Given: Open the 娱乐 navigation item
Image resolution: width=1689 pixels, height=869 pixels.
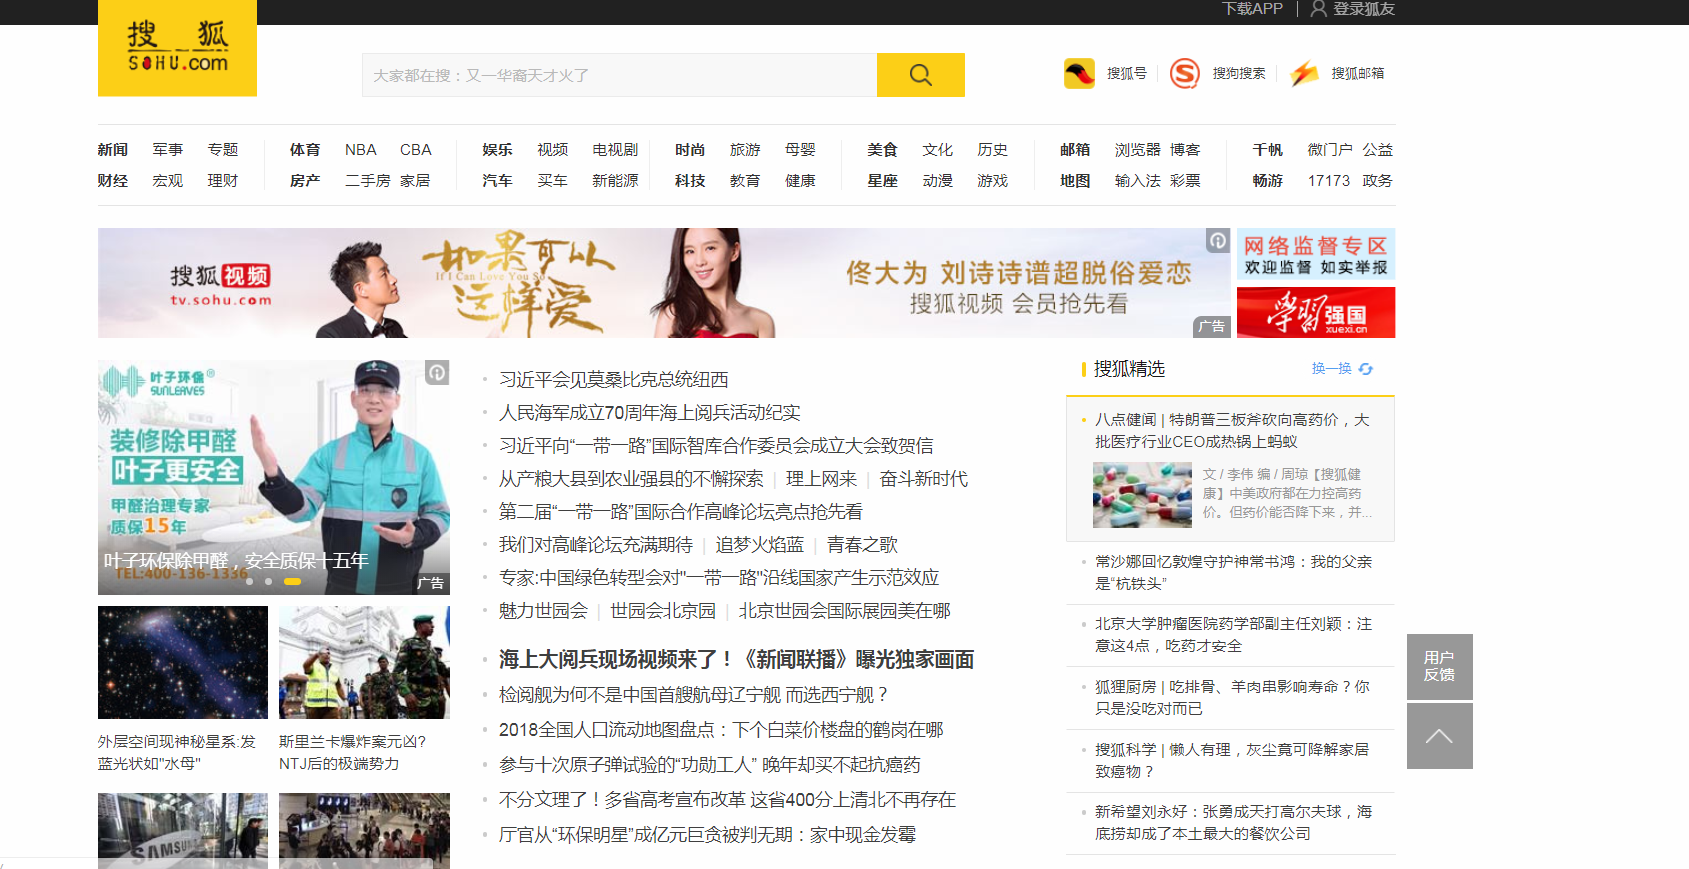Looking at the screenshot, I should pos(497,150).
